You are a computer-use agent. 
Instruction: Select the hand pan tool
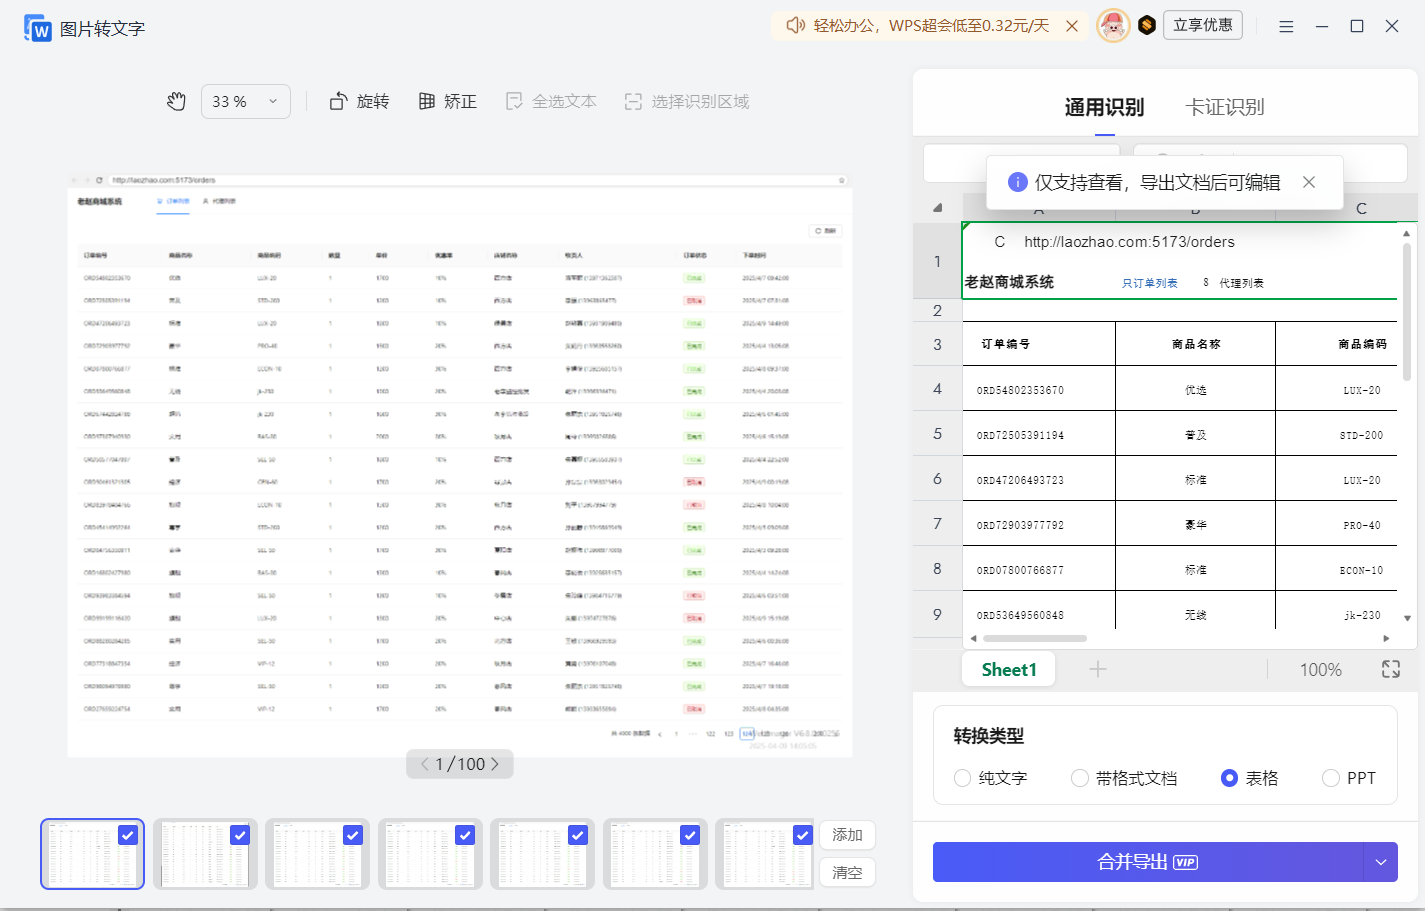(x=176, y=101)
